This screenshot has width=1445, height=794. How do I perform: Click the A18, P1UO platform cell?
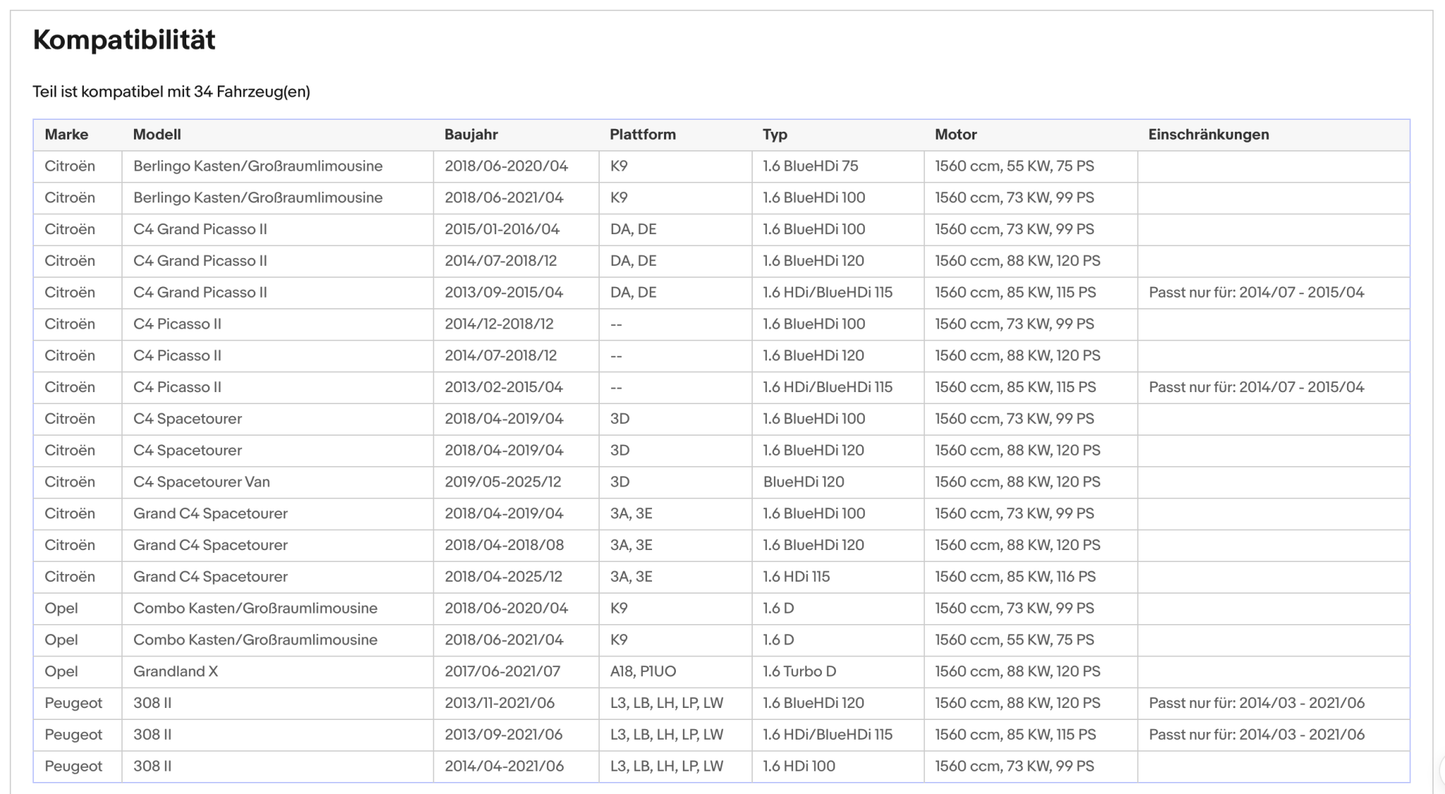coord(675,671)
